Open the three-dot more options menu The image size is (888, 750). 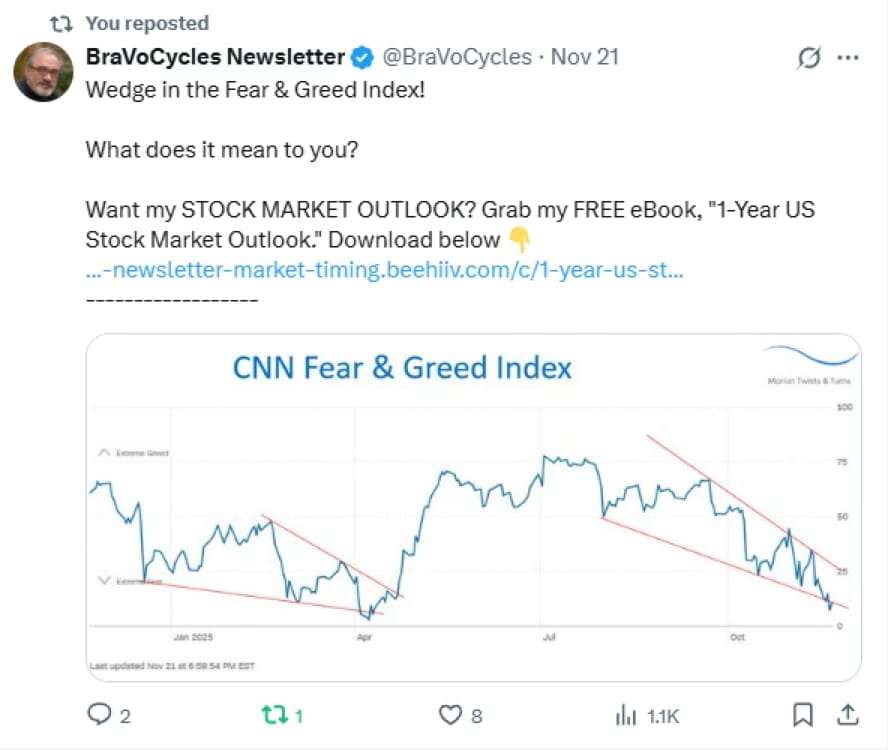pos(847,58)
